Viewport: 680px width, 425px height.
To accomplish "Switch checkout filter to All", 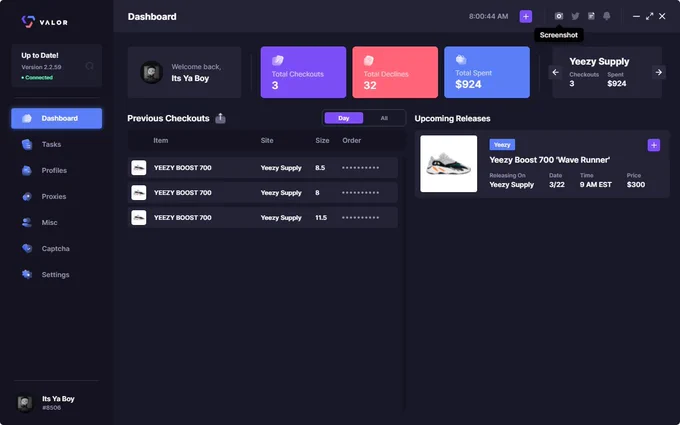I will pos(384,118).
